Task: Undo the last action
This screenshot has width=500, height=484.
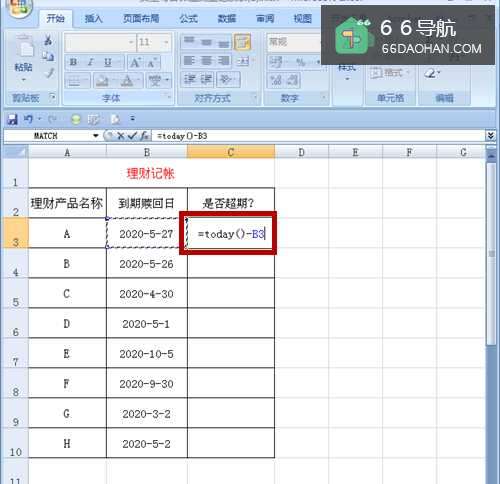Action: tap(28, 119)
